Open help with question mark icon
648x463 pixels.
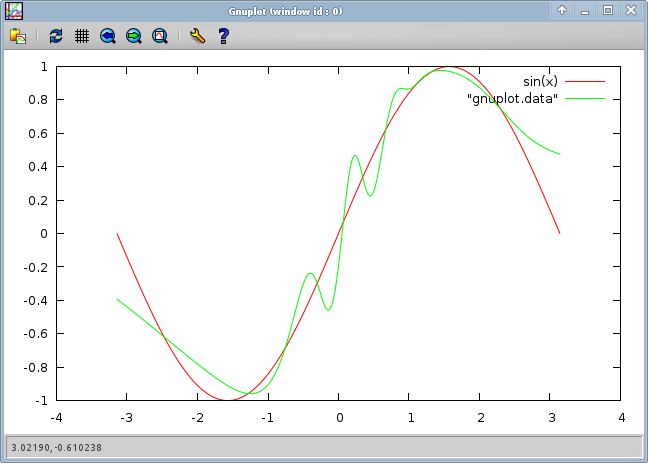(x=223, y=36)
